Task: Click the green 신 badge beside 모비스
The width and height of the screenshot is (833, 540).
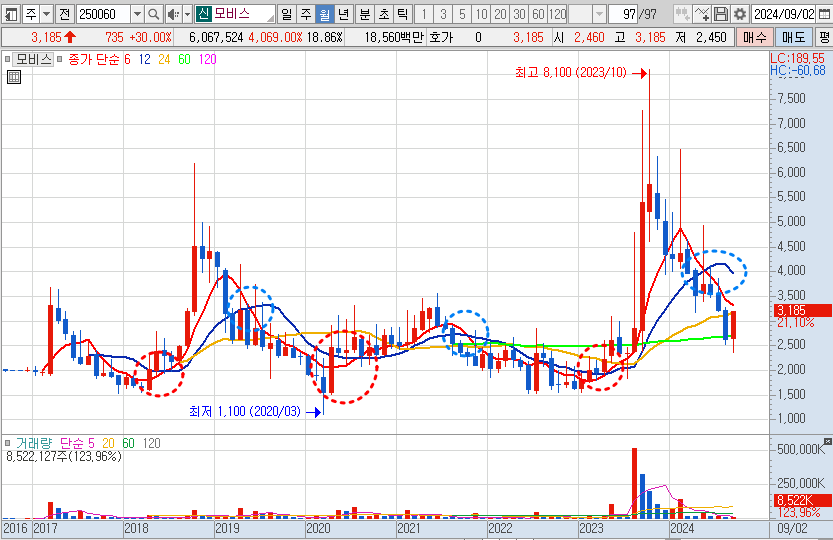Action: [x=203, y=14]
